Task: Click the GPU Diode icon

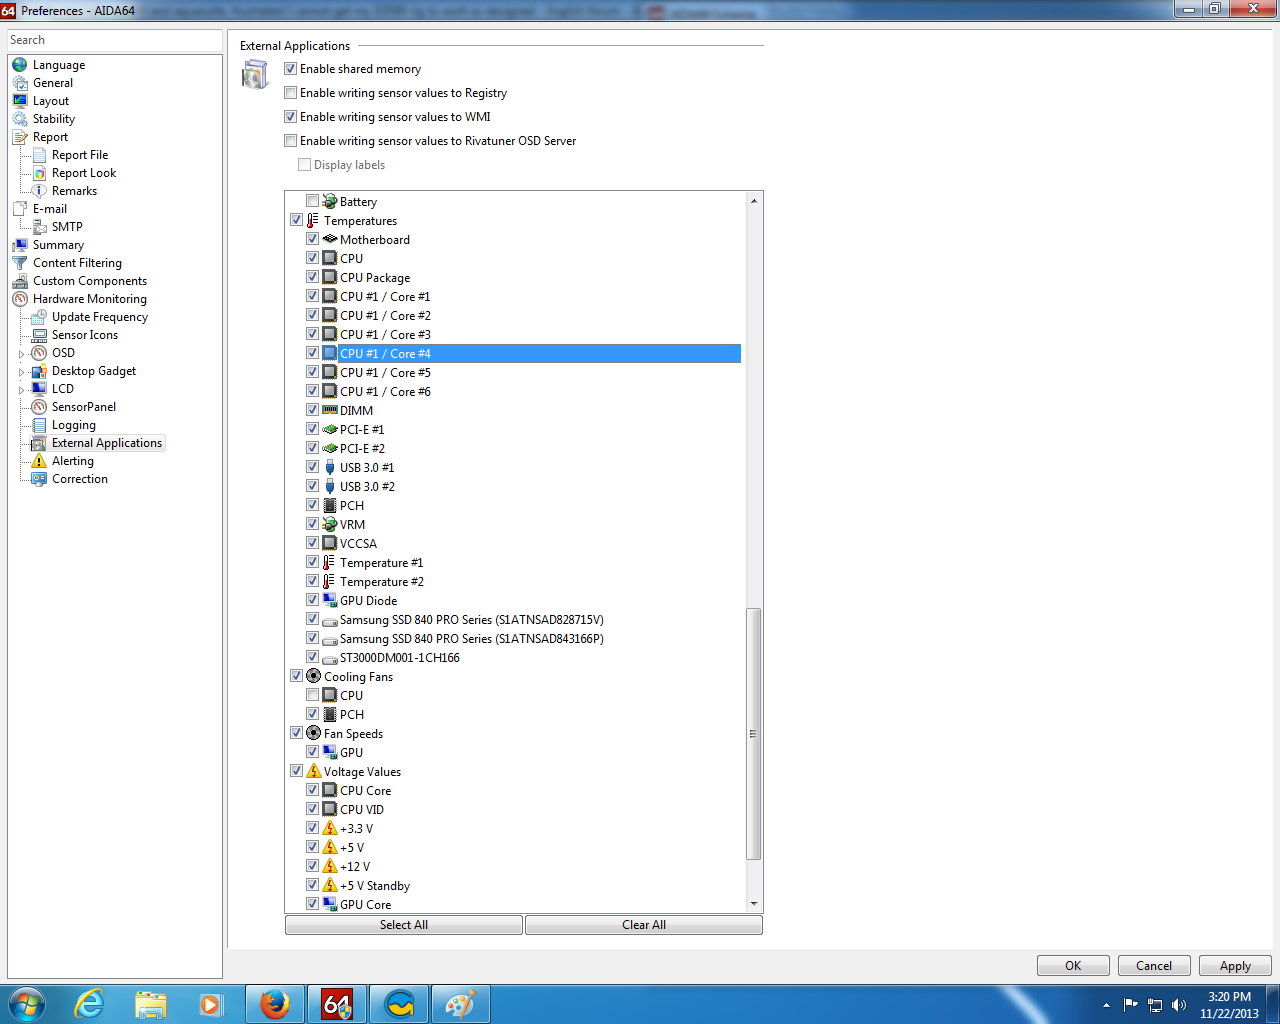Action: [330, 600]
